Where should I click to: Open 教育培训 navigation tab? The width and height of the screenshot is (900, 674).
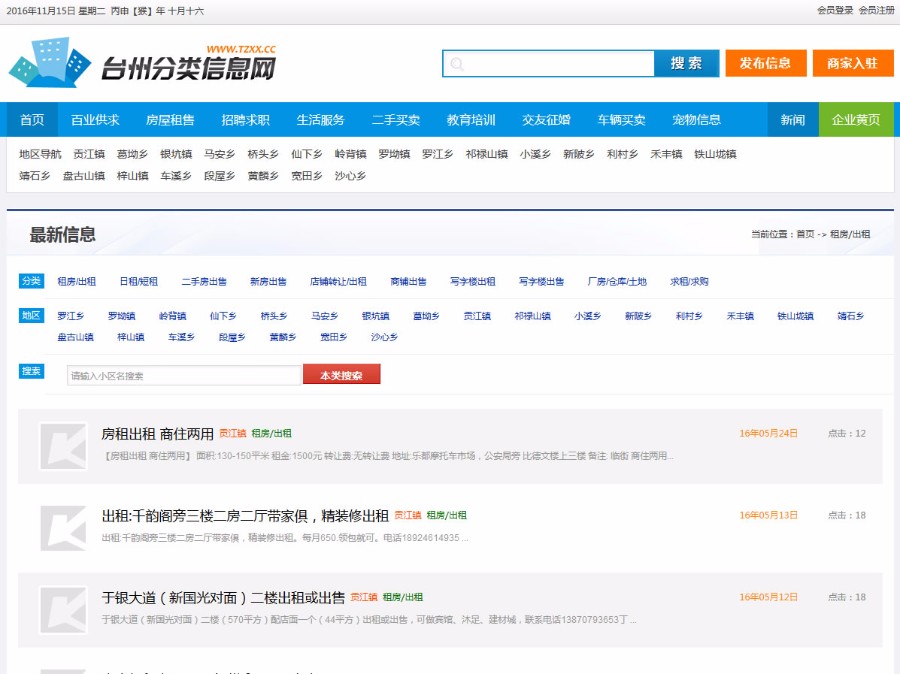pyautogui.click(x=471, y=119)
